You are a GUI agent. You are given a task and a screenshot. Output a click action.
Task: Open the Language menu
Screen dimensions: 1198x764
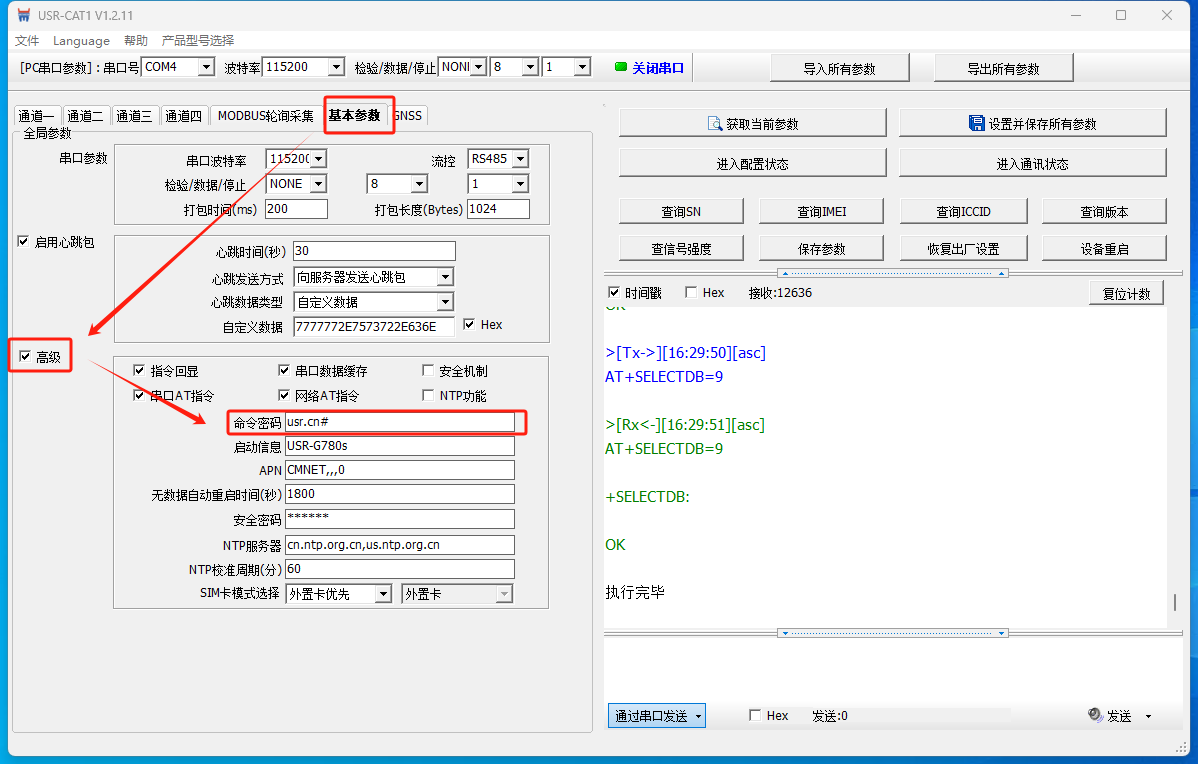[x=81, y=40]
